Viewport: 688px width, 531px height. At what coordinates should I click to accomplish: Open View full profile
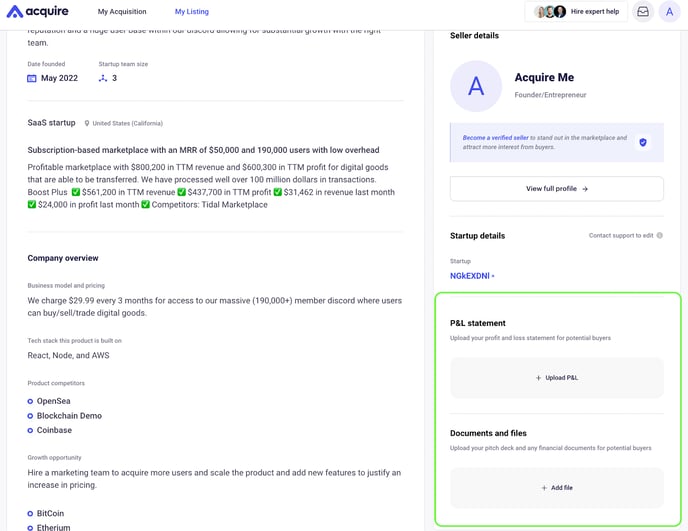tap(557, 189)
